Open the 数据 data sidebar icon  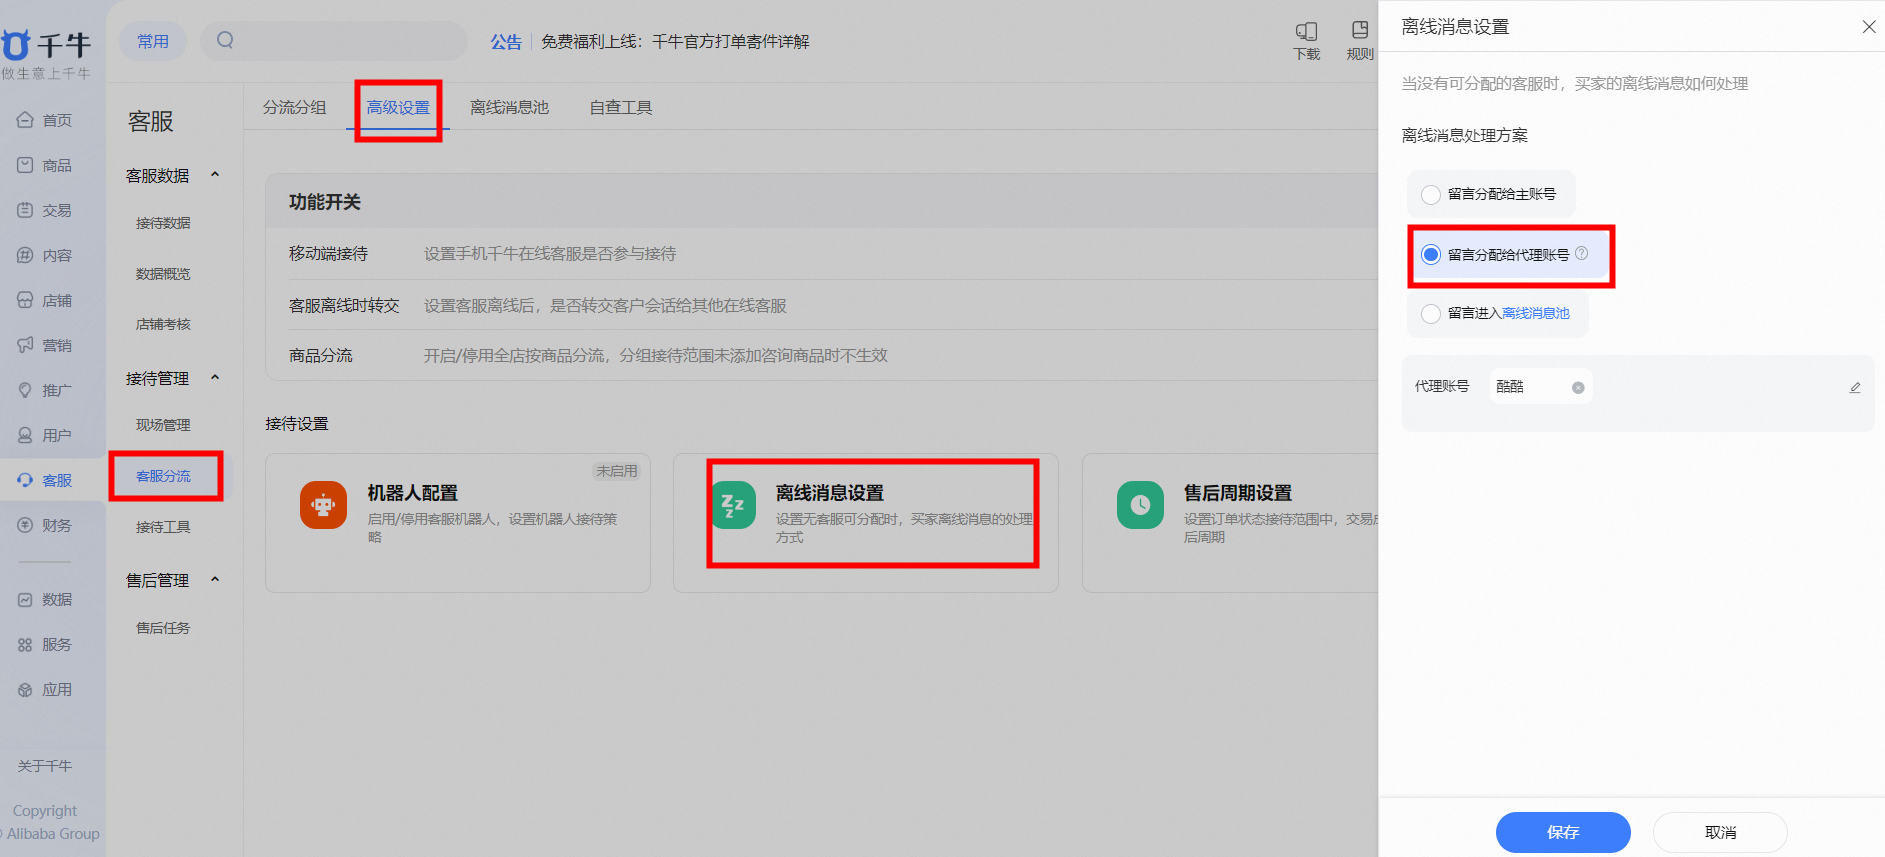coord(25,599)
